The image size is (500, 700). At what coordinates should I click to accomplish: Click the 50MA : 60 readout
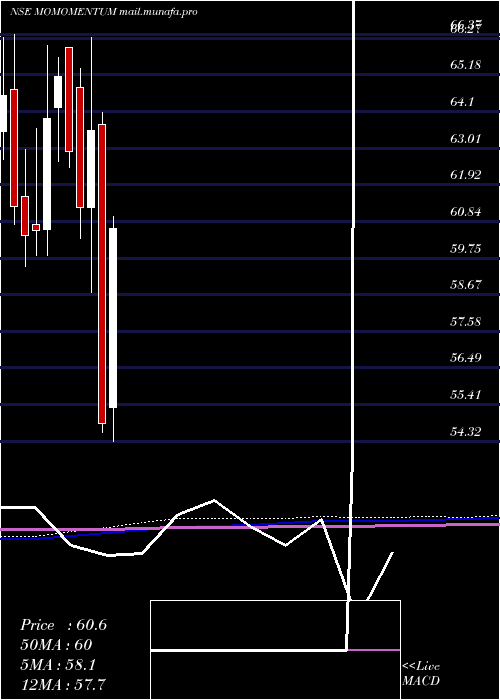(56, 645)
